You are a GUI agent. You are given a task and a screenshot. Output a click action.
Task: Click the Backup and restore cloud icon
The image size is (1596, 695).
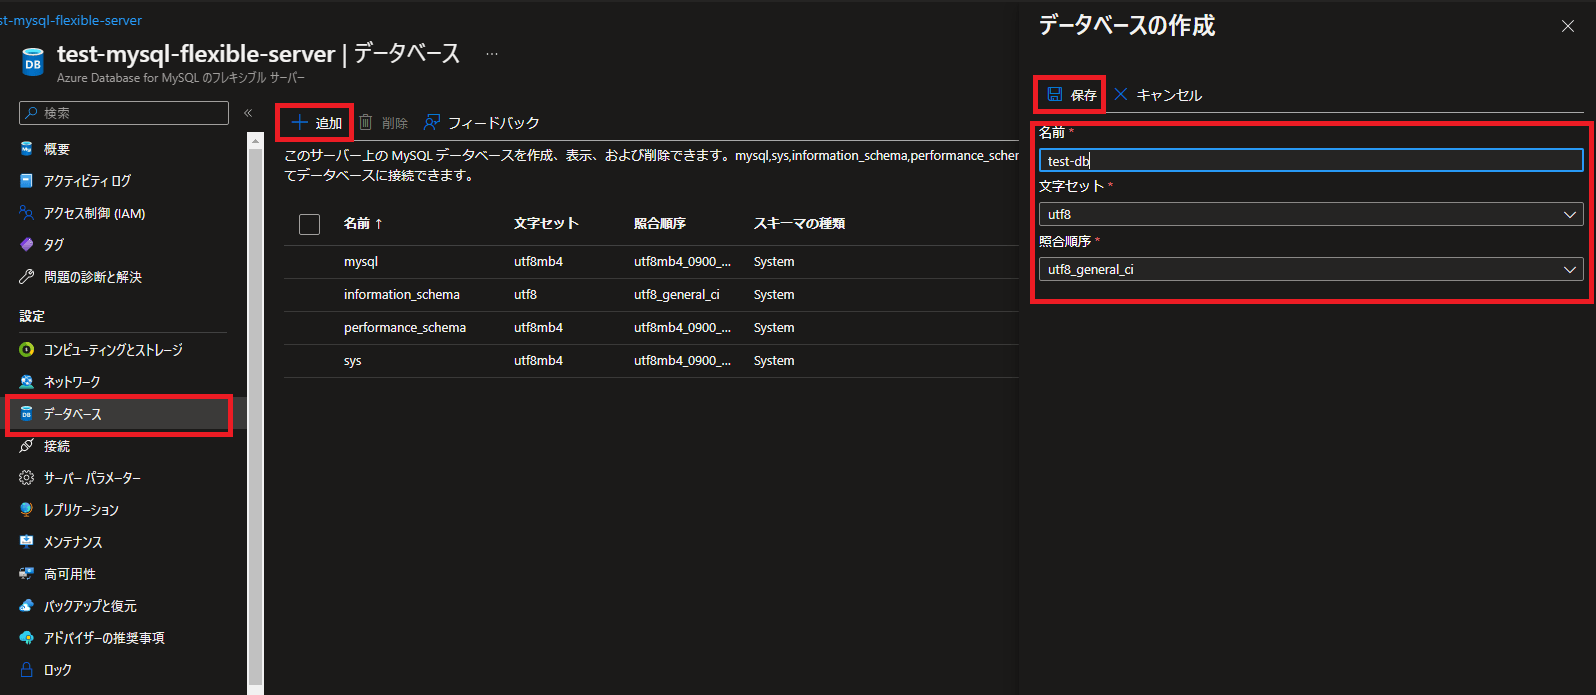(x=27, y=606)
